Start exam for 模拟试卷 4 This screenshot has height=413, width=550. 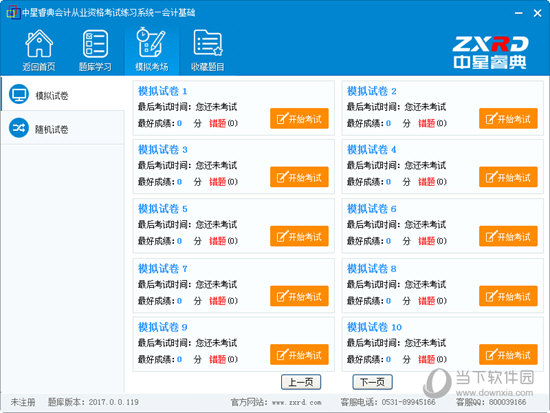[x=508, y=177]
